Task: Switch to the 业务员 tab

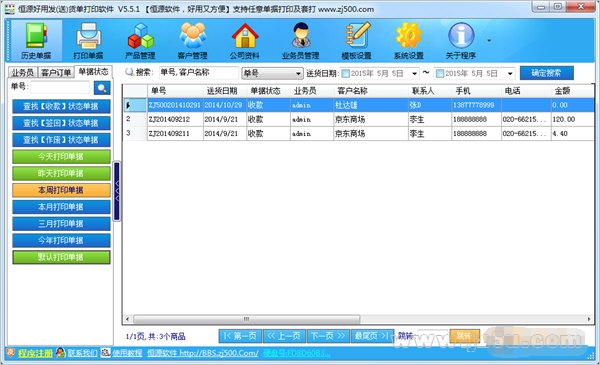Action: [x=23, y=72]
